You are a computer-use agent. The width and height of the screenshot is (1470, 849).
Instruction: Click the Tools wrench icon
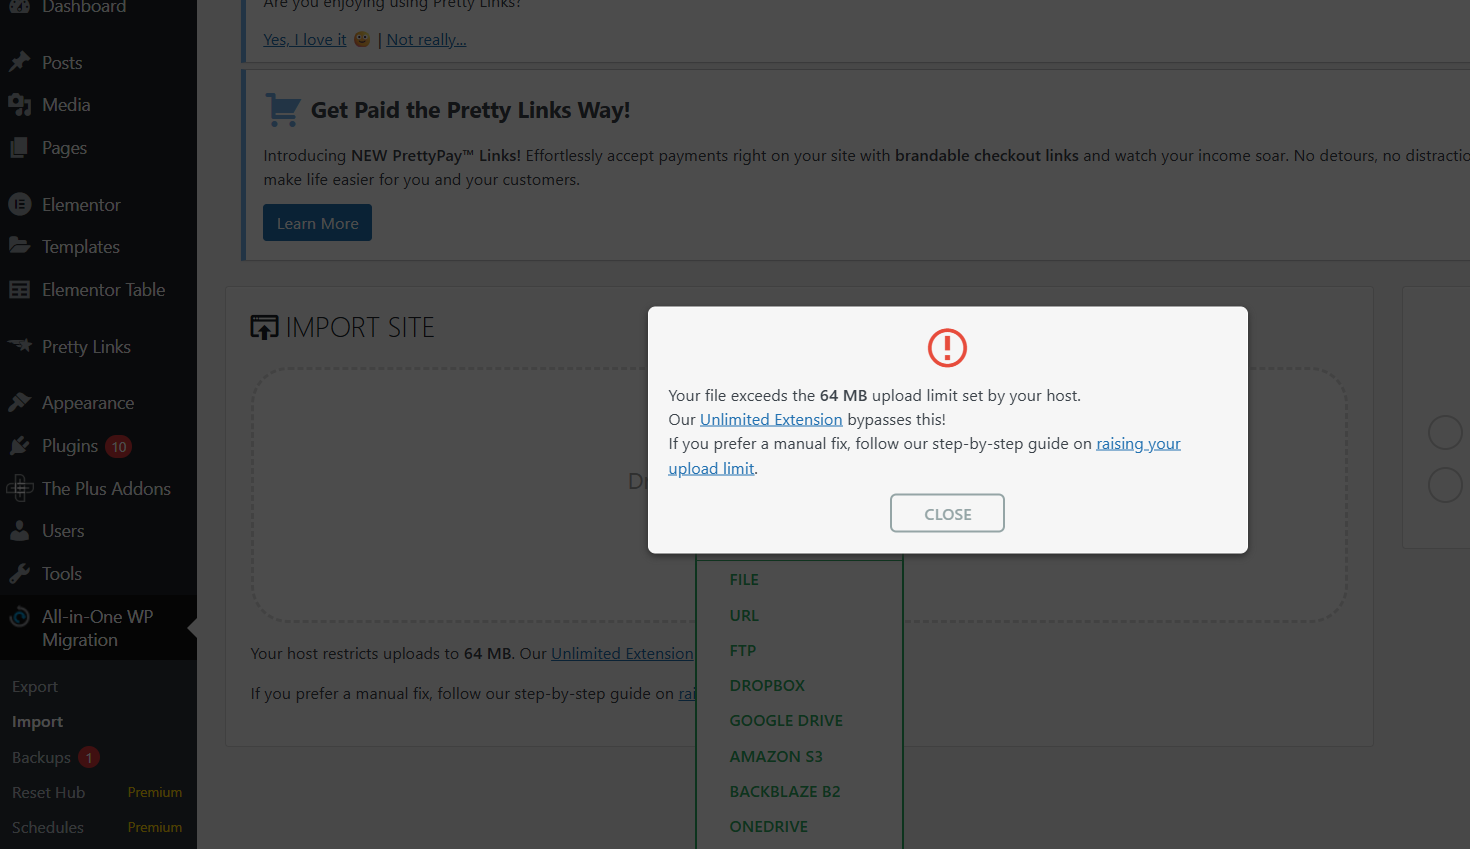click(20, 574)
